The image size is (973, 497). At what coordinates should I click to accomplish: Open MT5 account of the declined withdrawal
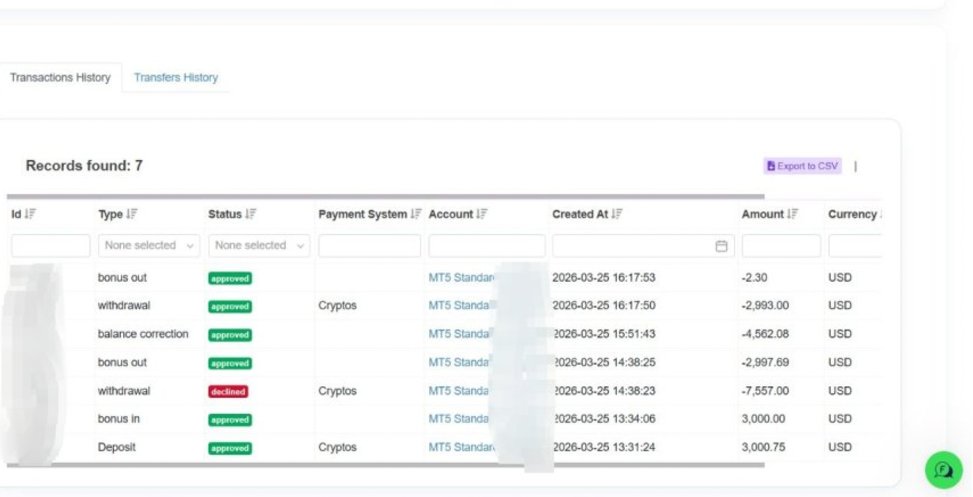pyautogui.click(x=459, y=391)
